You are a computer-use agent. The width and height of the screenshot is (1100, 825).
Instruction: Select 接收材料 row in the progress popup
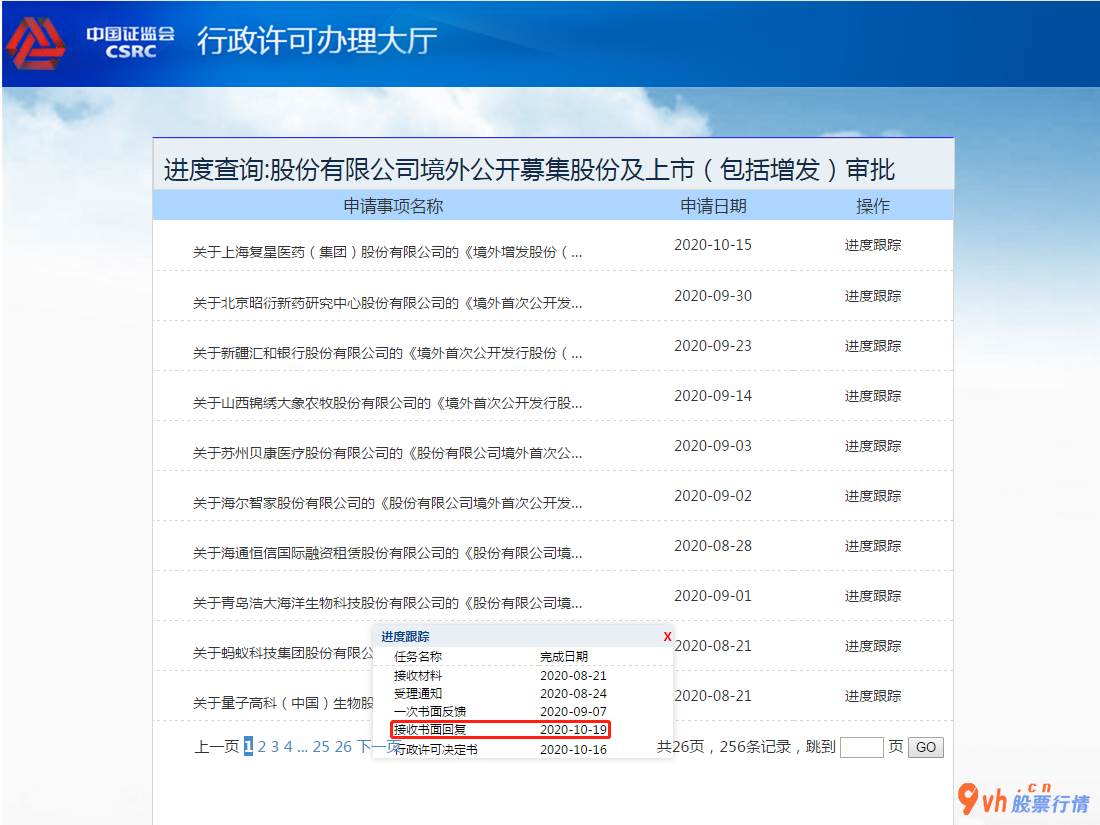point(500,676)
